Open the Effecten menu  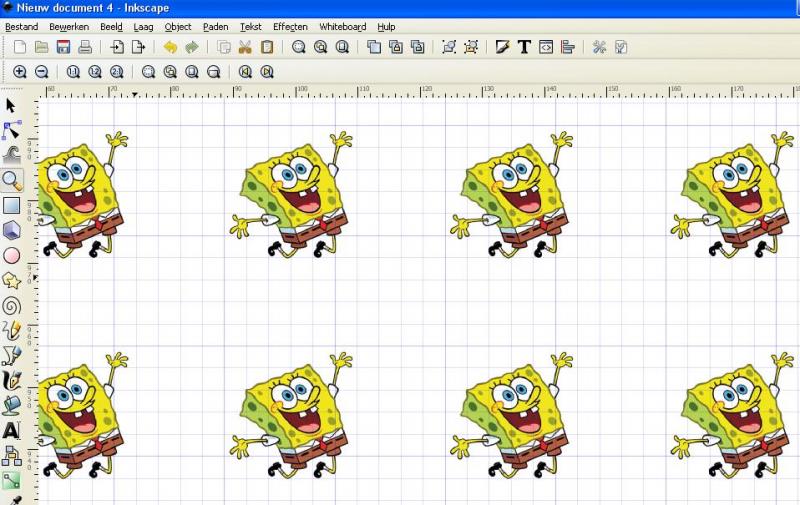(290, 27)
